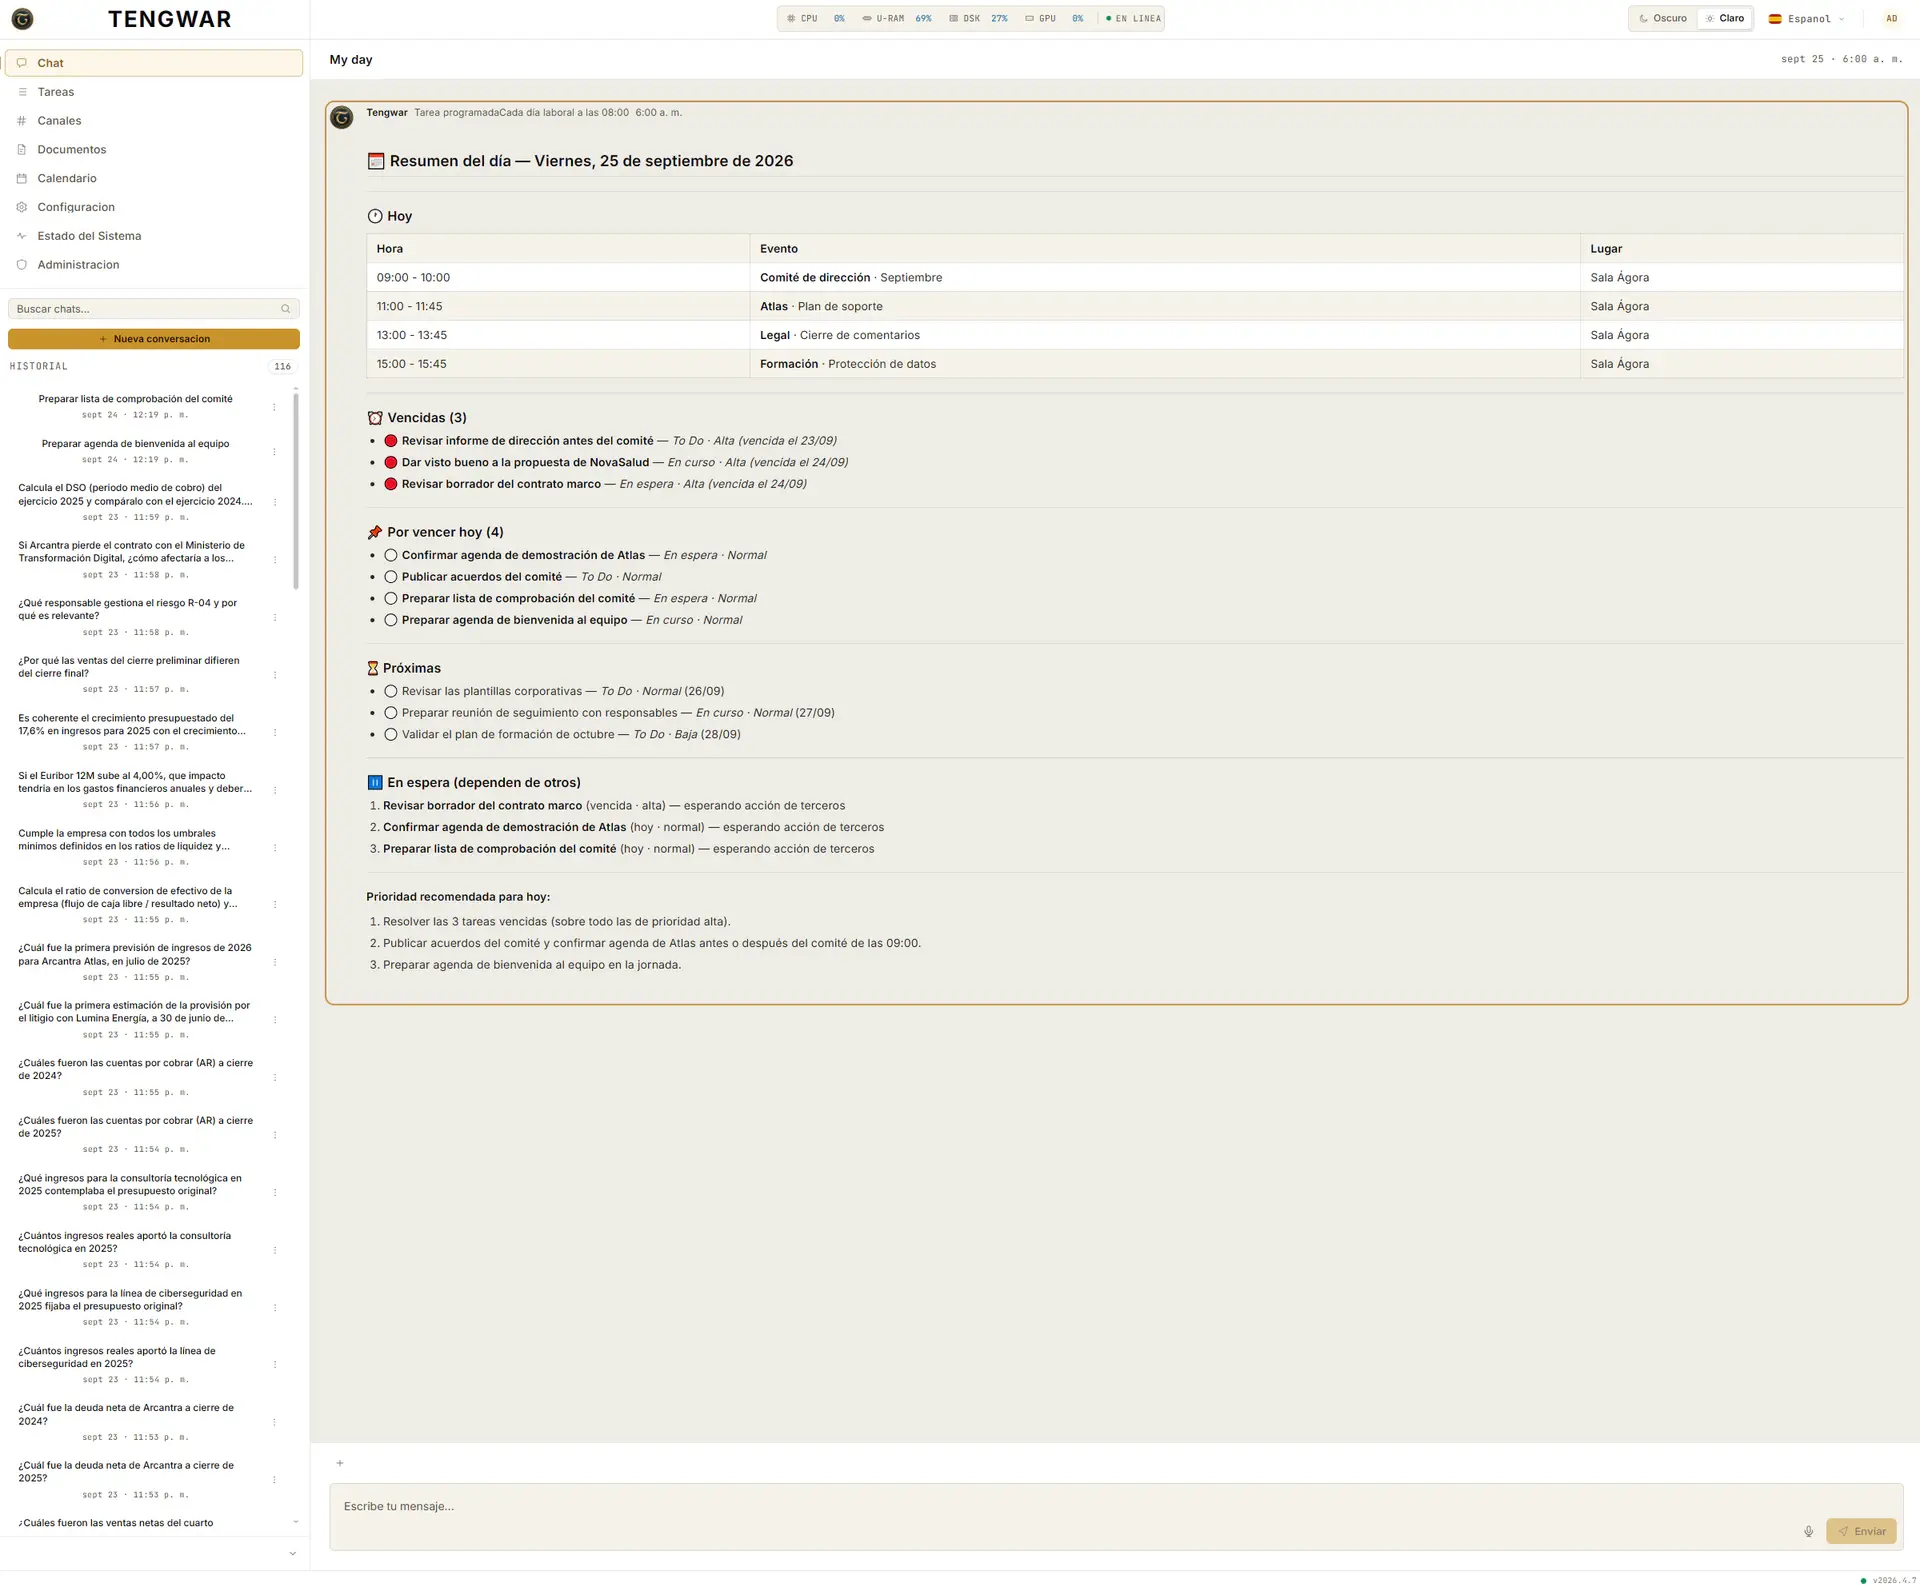Click the Nueva conversacion button
Image resolution: width=1920 pixels, height=1590 pixels.
pyautogui.click(x=154, y=339)
